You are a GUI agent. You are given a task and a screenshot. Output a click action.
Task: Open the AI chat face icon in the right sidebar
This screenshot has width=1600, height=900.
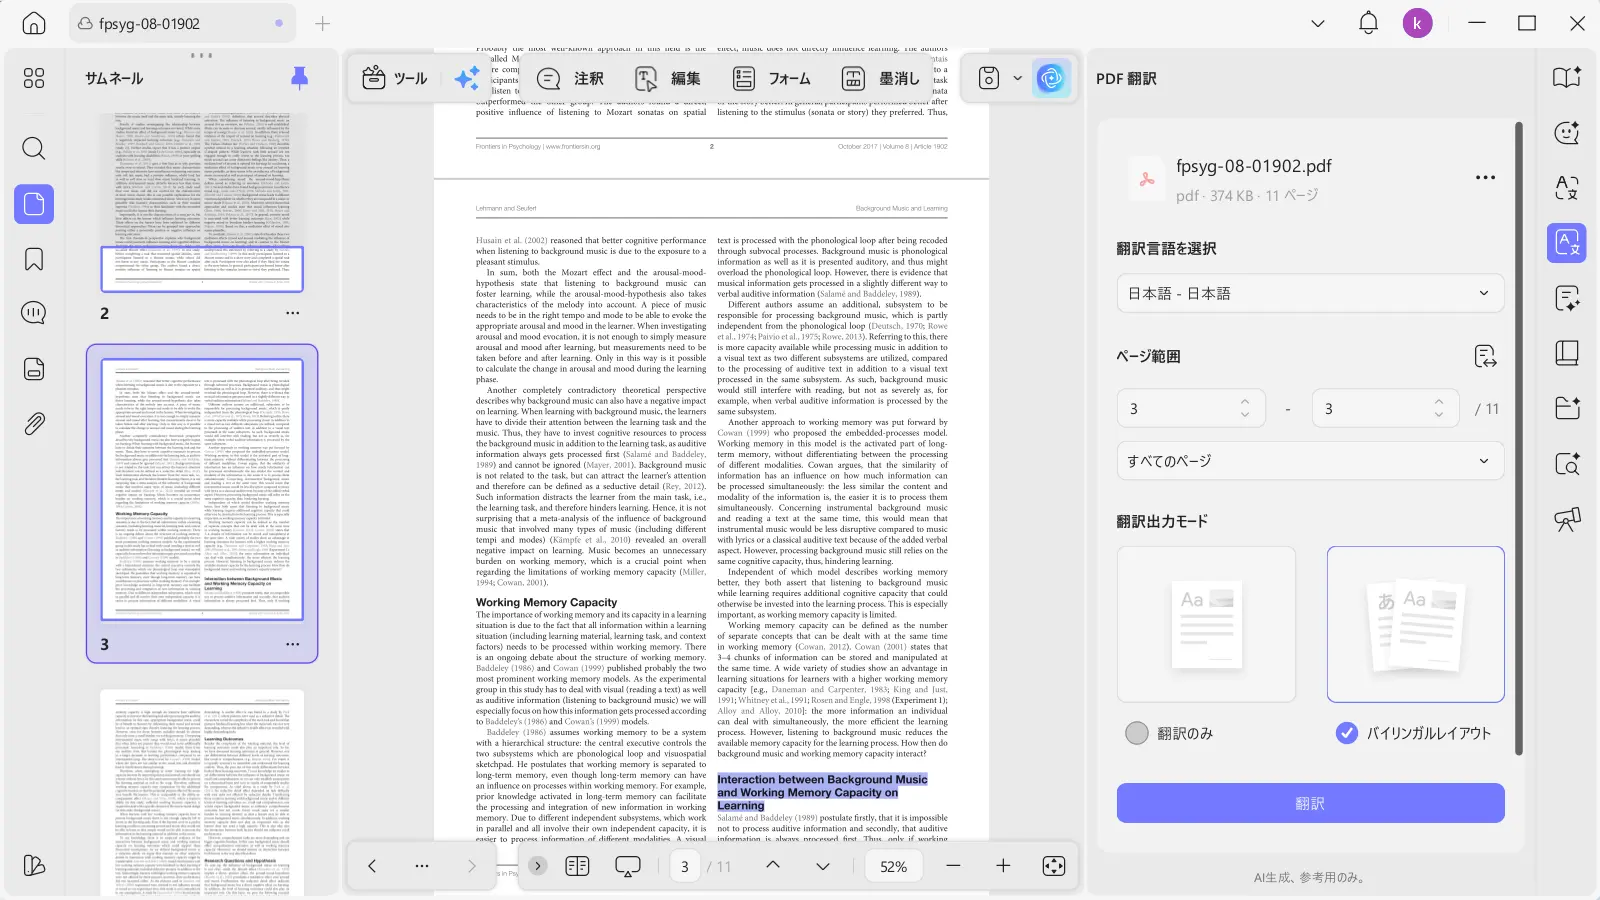1567,133
